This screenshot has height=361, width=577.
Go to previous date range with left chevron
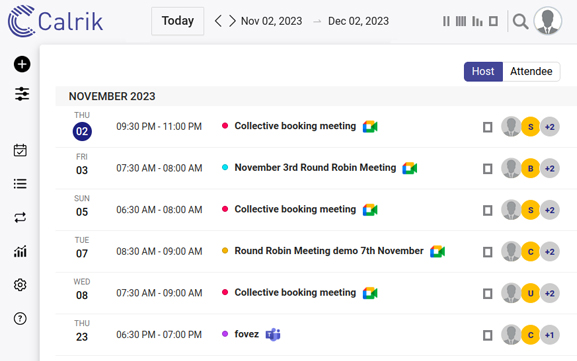click(x=218, y=21)
